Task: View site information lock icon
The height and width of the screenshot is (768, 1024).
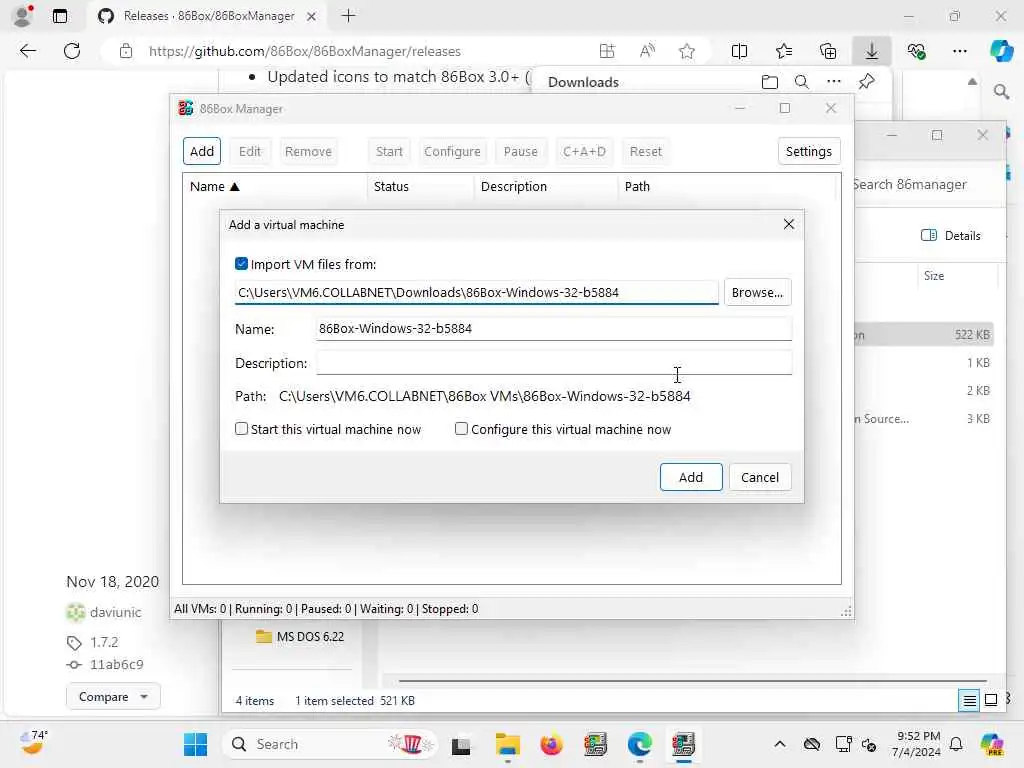Action: [125, 51]
